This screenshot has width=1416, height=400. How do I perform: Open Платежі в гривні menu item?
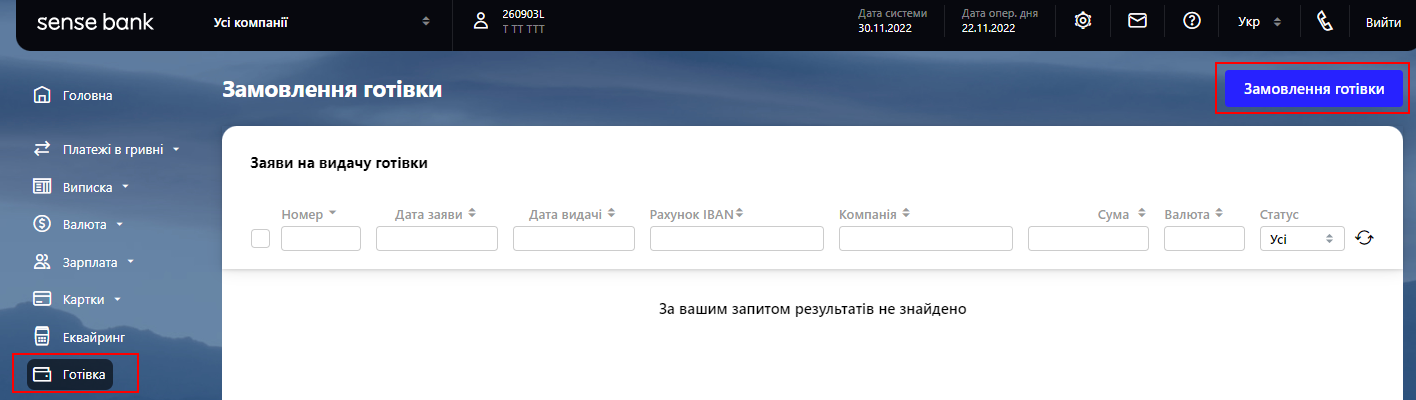[x=114, y=149]
